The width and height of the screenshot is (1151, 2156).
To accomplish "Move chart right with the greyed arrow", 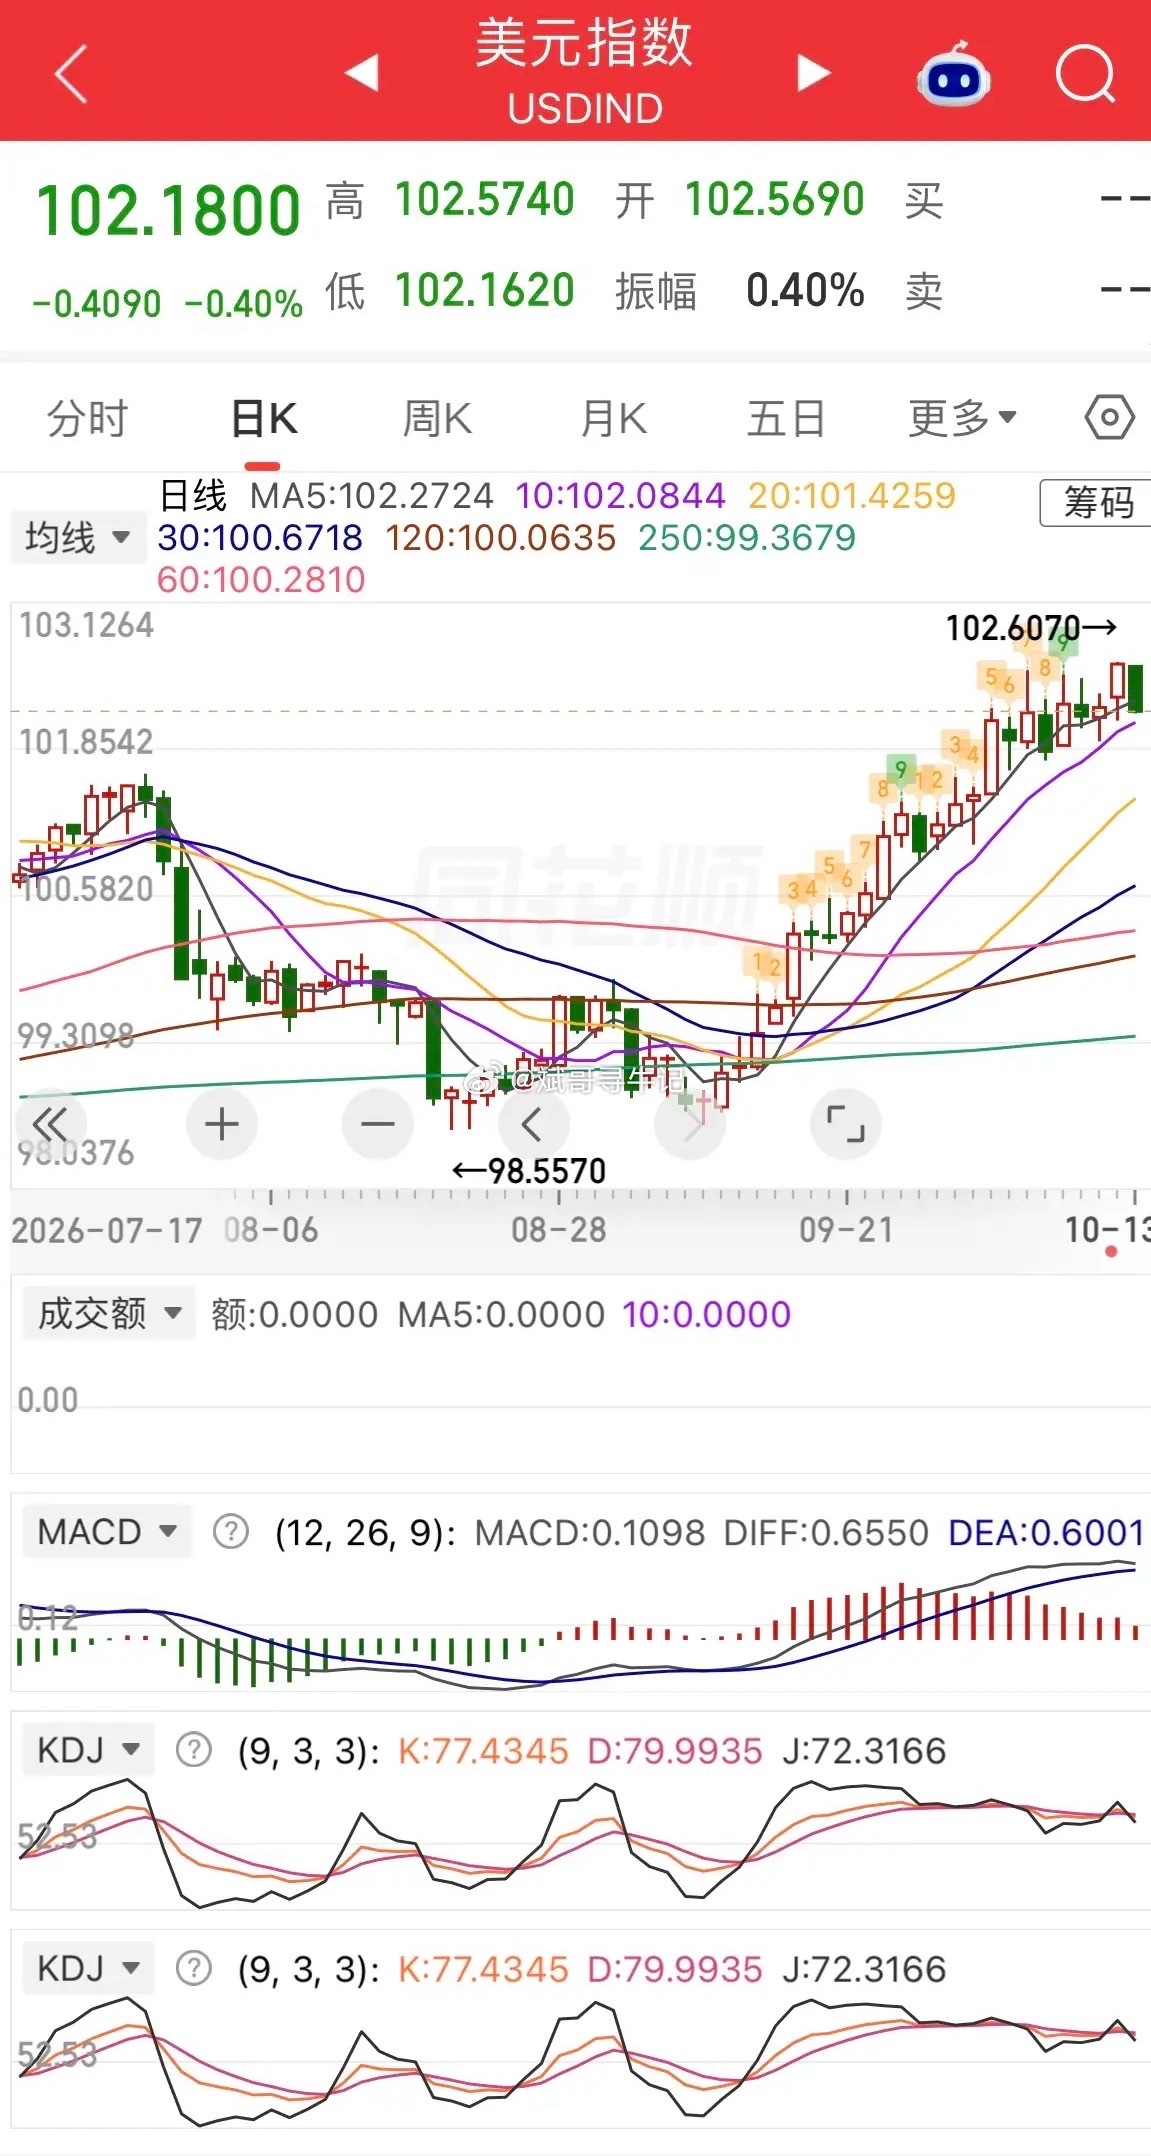I will [x=689, y=1124].
